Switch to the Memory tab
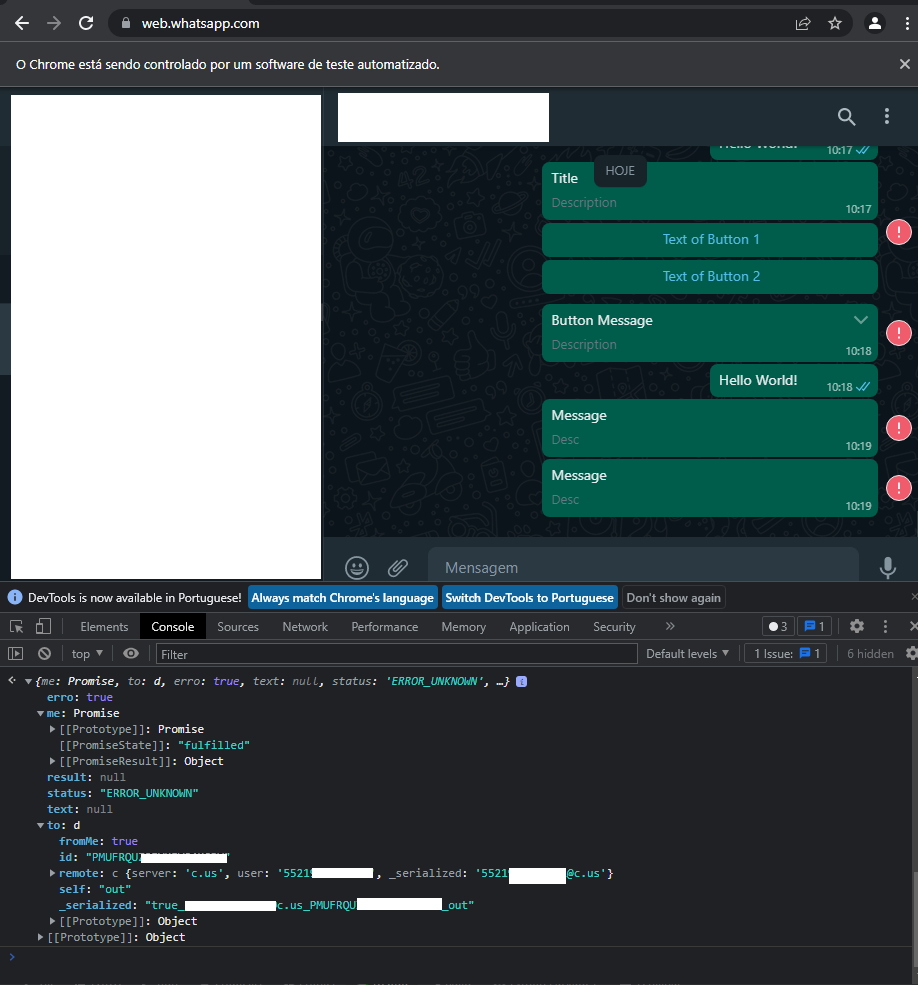The width and height of the screenshot is (919, 986). click(464, 627)
